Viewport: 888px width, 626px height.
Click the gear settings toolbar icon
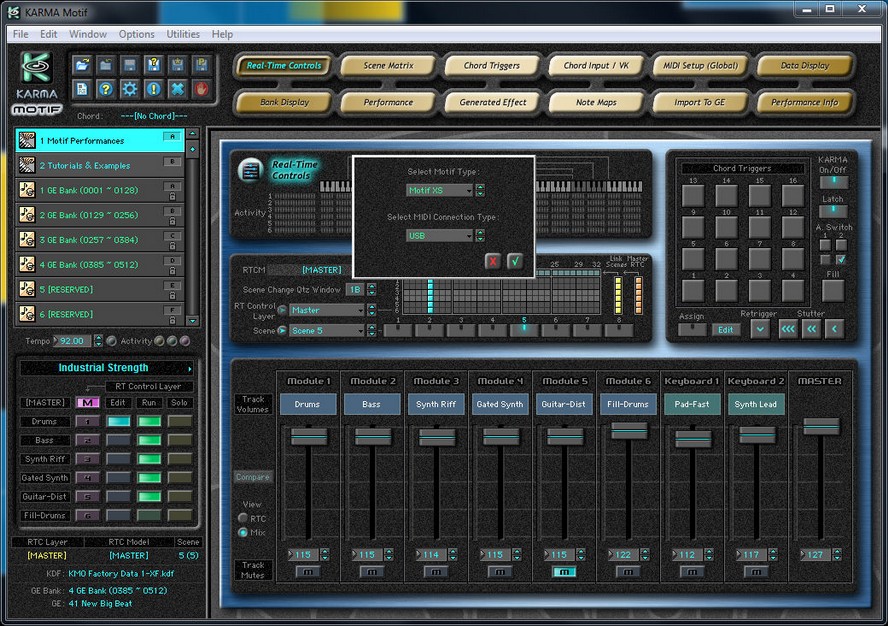130,89
